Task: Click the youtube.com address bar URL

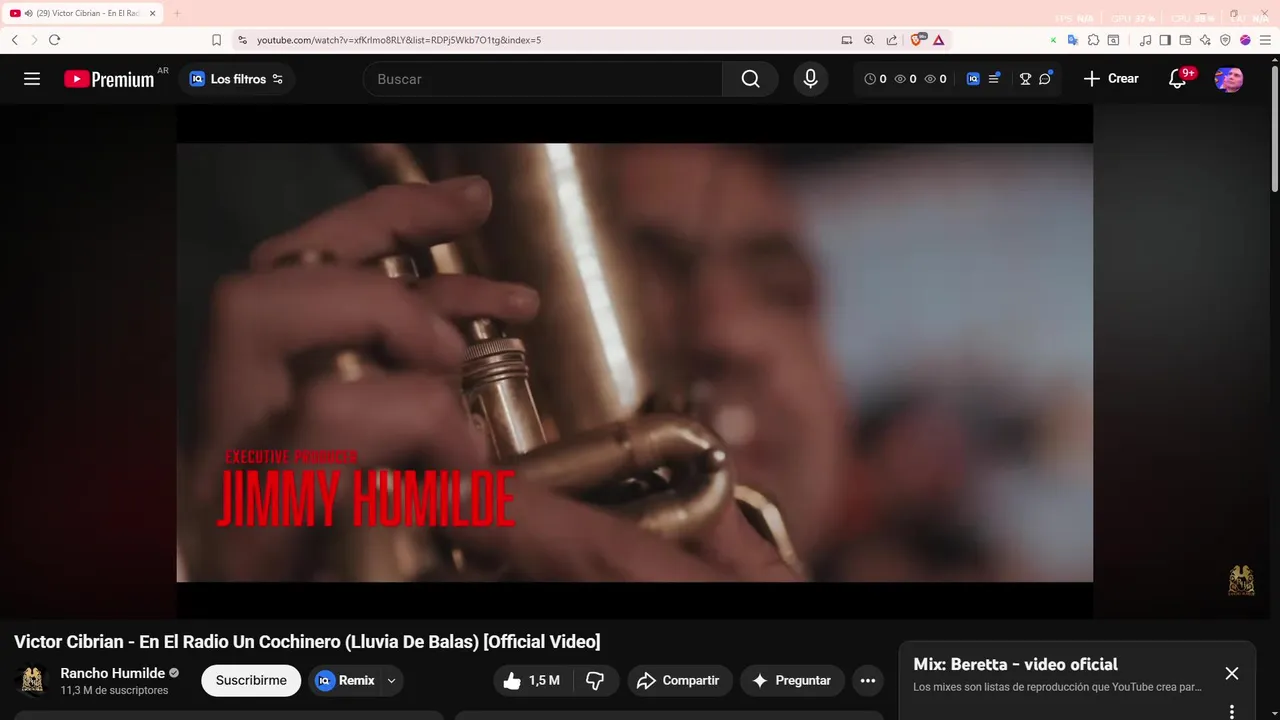Action: point(399,40)
